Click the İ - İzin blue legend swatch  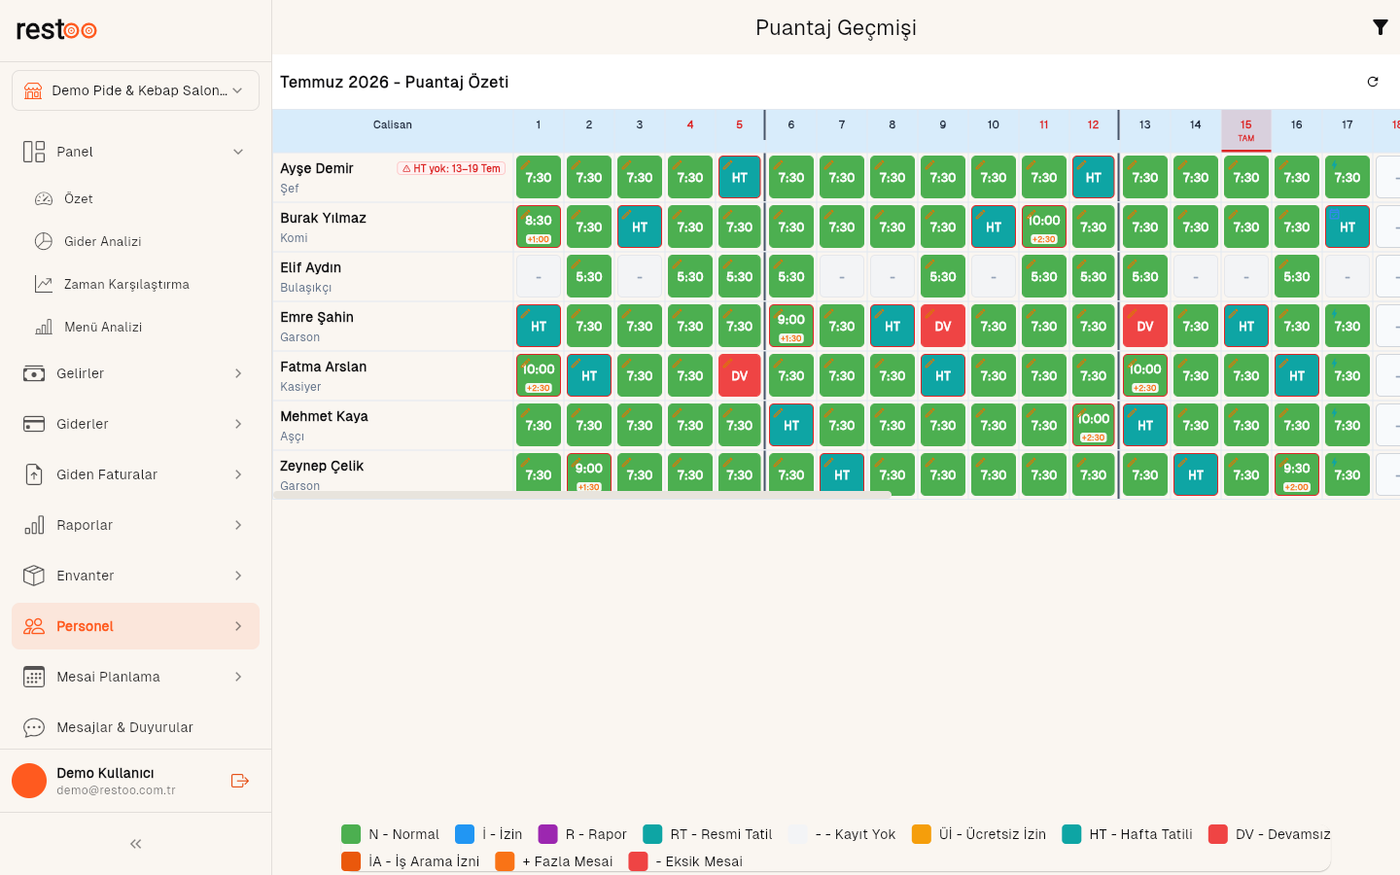point(465,834)
